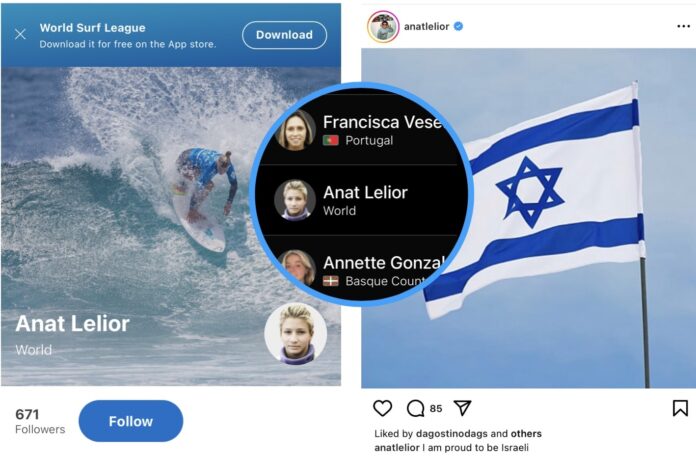Click the 'others' likes link
Image resolution: width=696 pixels, height=458 pixels.
526,434
